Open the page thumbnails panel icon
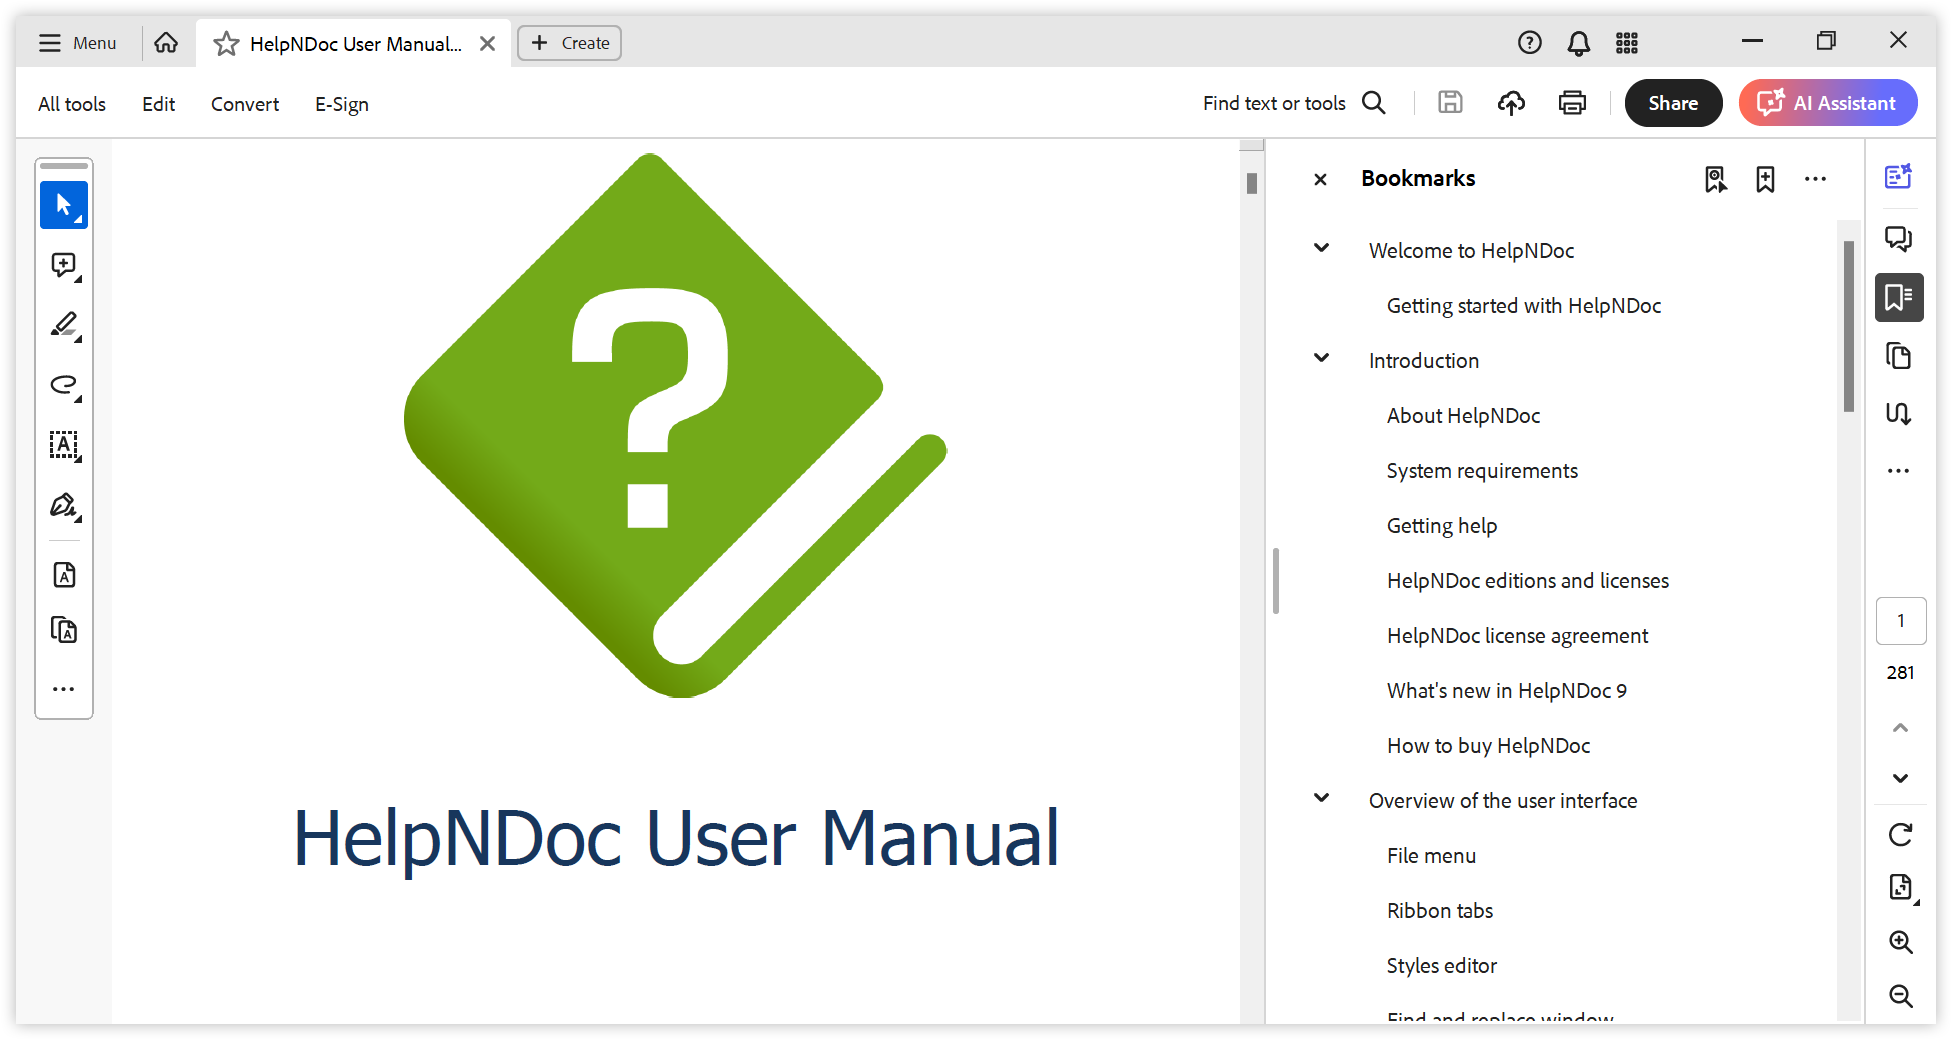 (1899, 356)
